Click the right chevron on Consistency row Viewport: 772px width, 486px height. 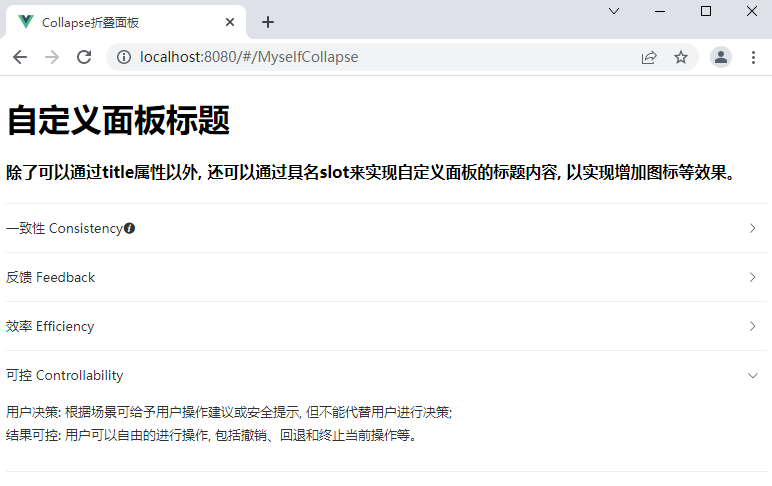(752, 228)
